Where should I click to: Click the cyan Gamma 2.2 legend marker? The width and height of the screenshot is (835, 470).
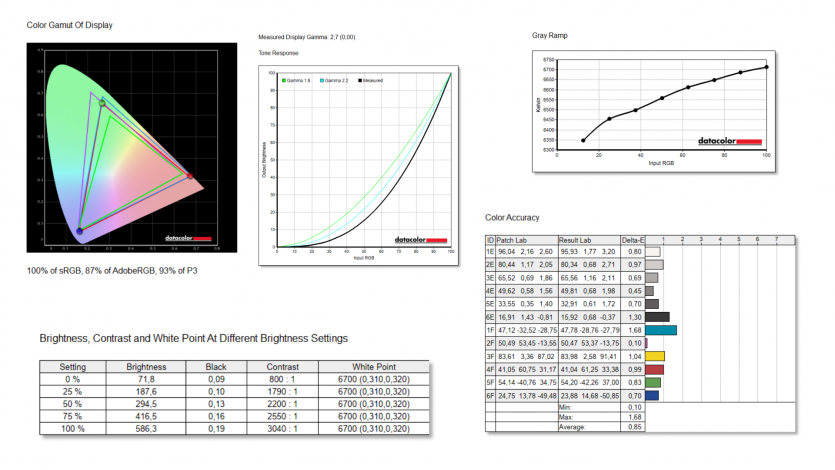click(x=321, y=79)
